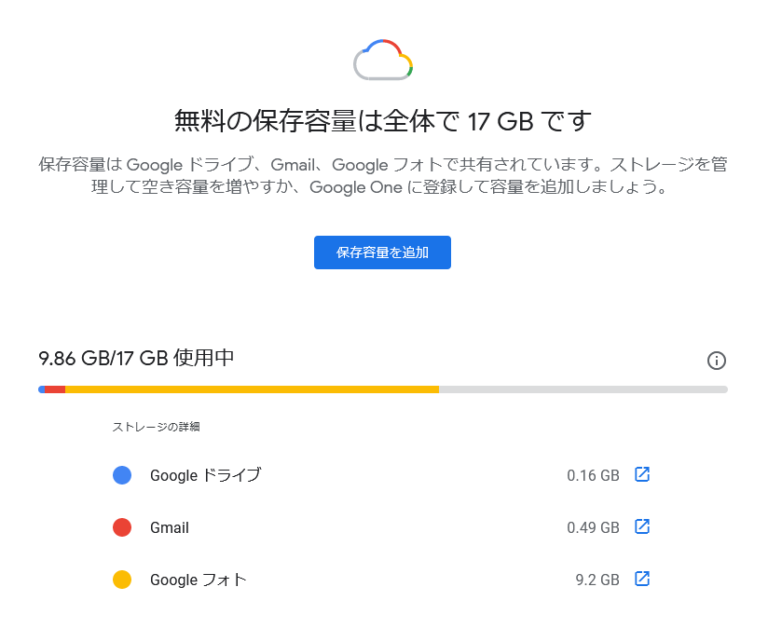The height and width of the screenshot is (628, 768).
Task: Click the red Gmail dot
Action: tap(122, 527)
